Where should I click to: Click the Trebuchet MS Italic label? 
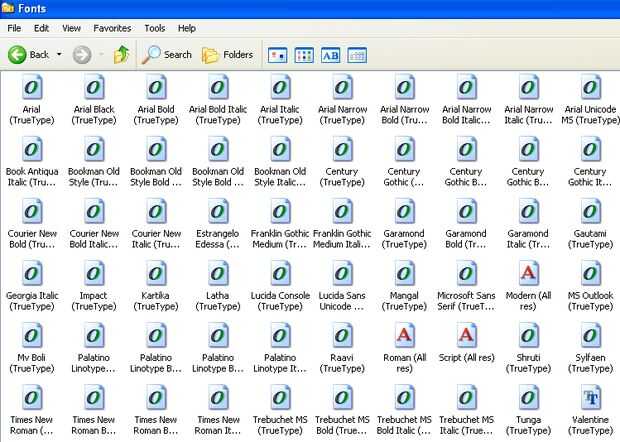tap(466, 425)
